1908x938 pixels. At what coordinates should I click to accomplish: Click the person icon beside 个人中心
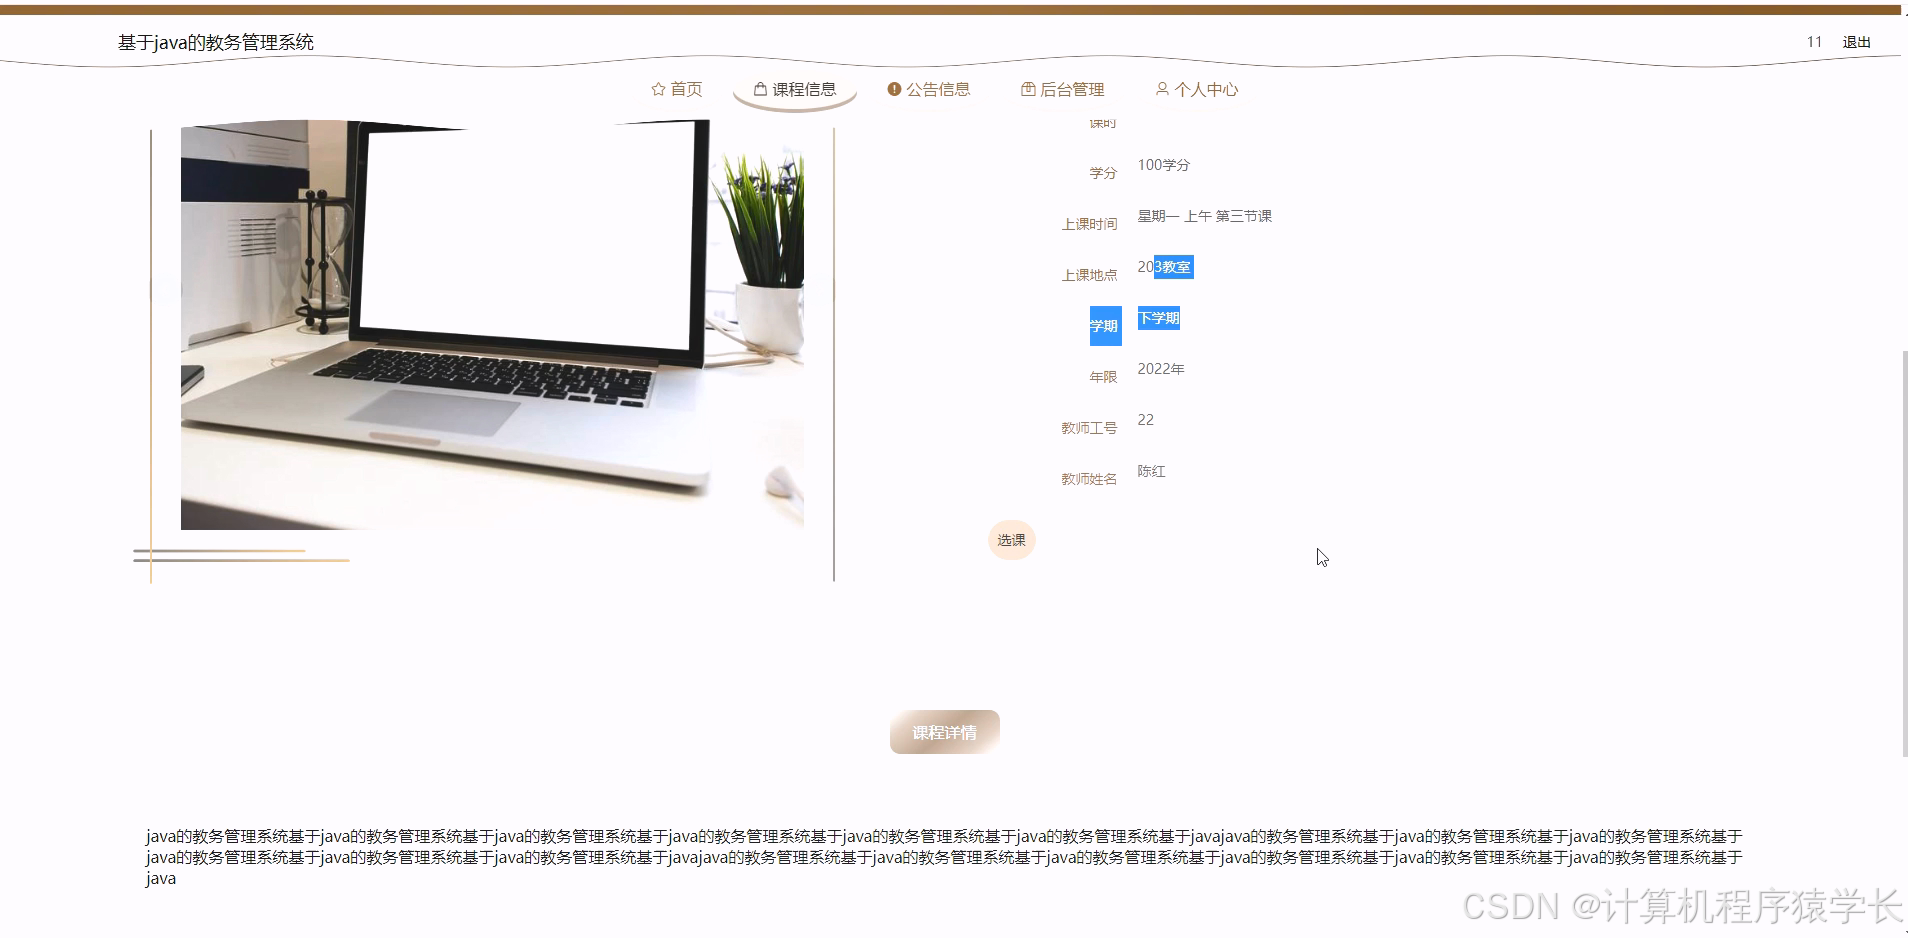(1162, 89)
